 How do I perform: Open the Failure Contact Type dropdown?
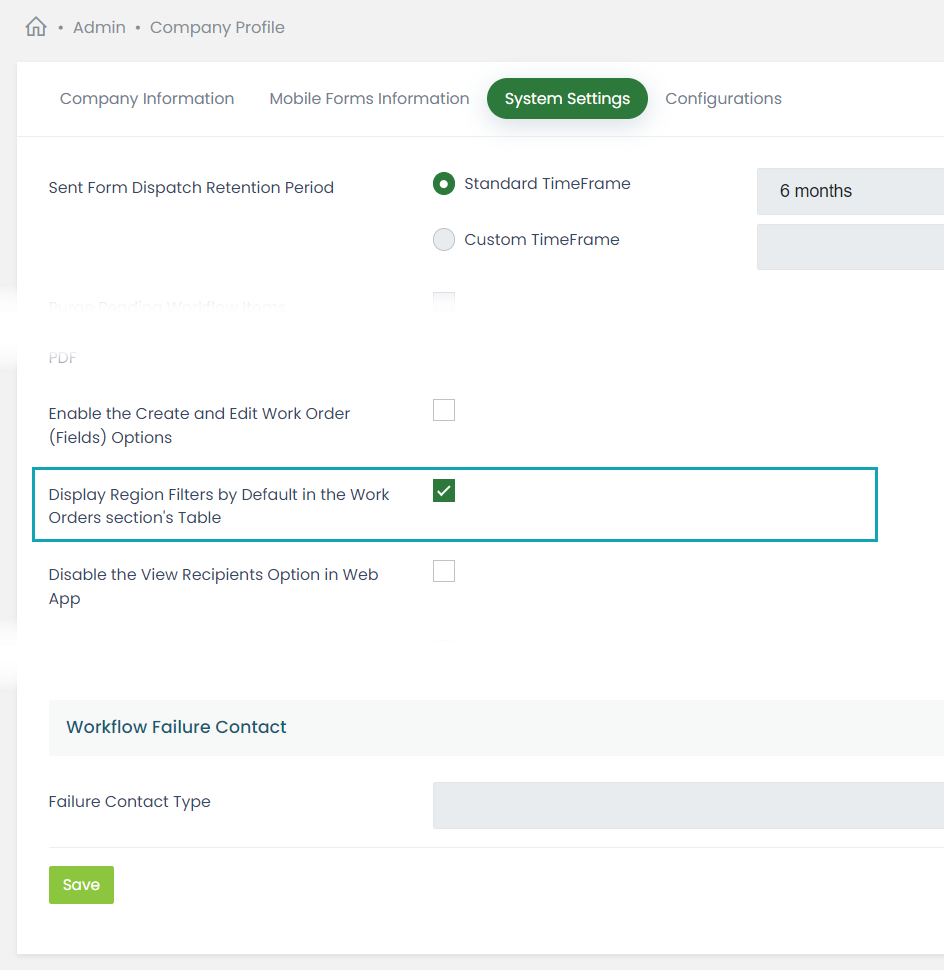pyautogui.click(x=688, y=805)
